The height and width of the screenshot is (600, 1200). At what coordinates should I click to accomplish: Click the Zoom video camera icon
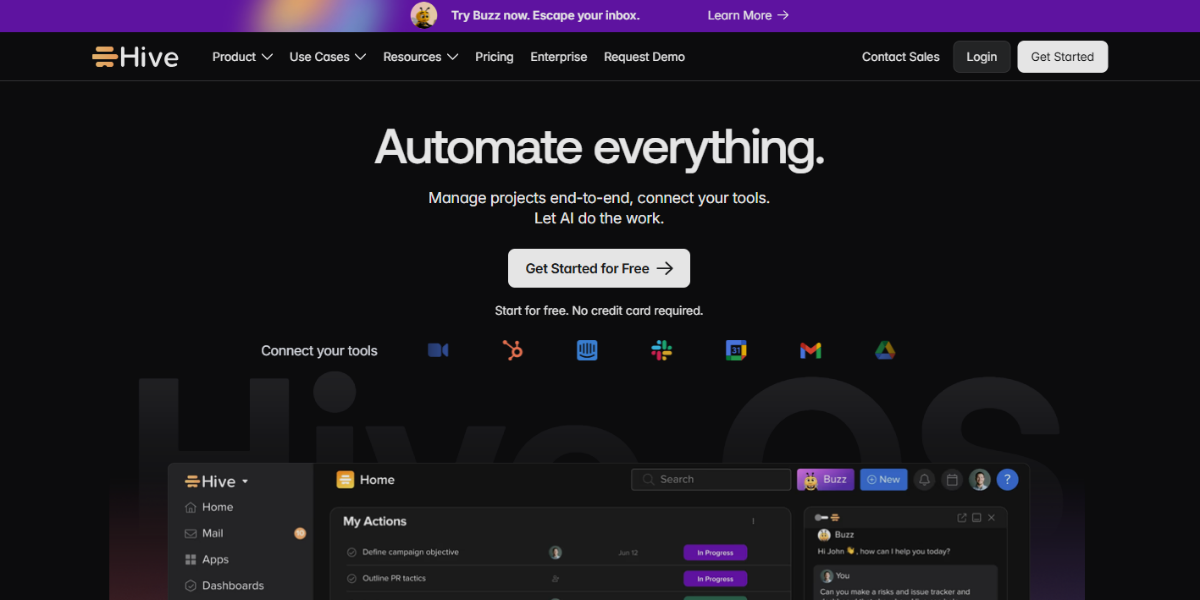(438, 350)
